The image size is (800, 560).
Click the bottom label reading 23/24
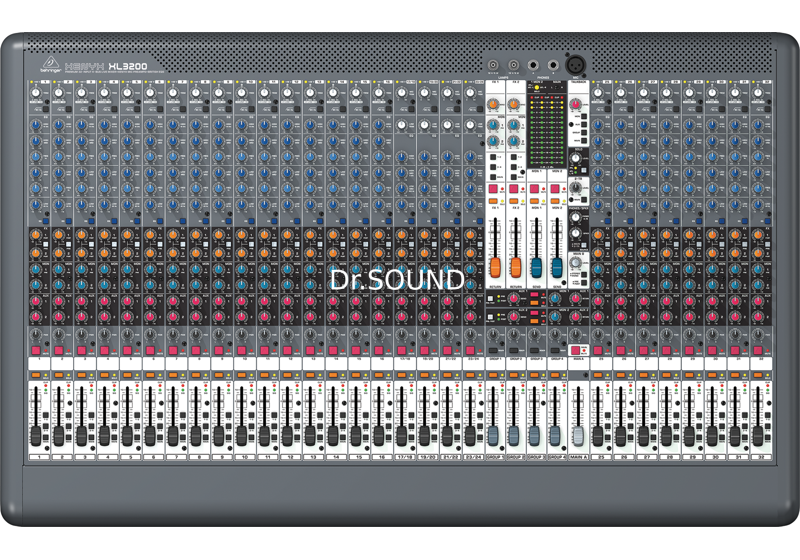[x=473, y=457]
